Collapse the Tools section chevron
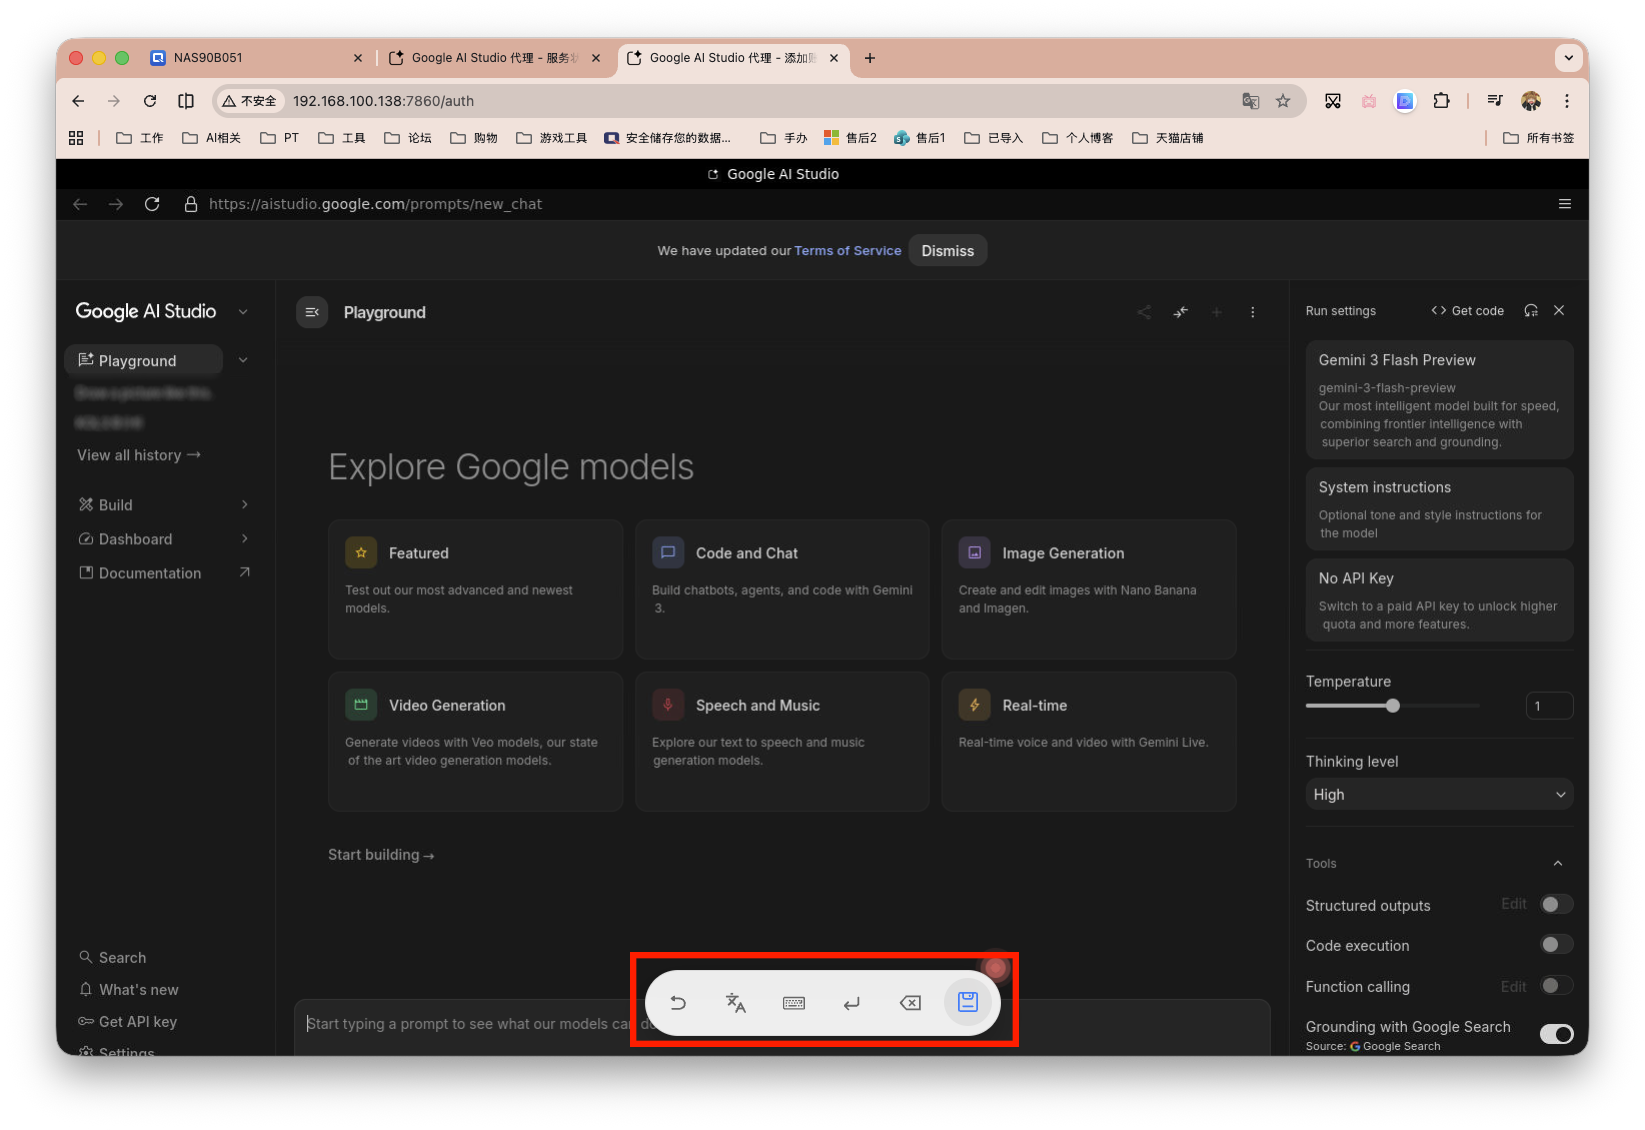The width and height of the screenshot is (1645, 1130). [x=1557, y=863]
